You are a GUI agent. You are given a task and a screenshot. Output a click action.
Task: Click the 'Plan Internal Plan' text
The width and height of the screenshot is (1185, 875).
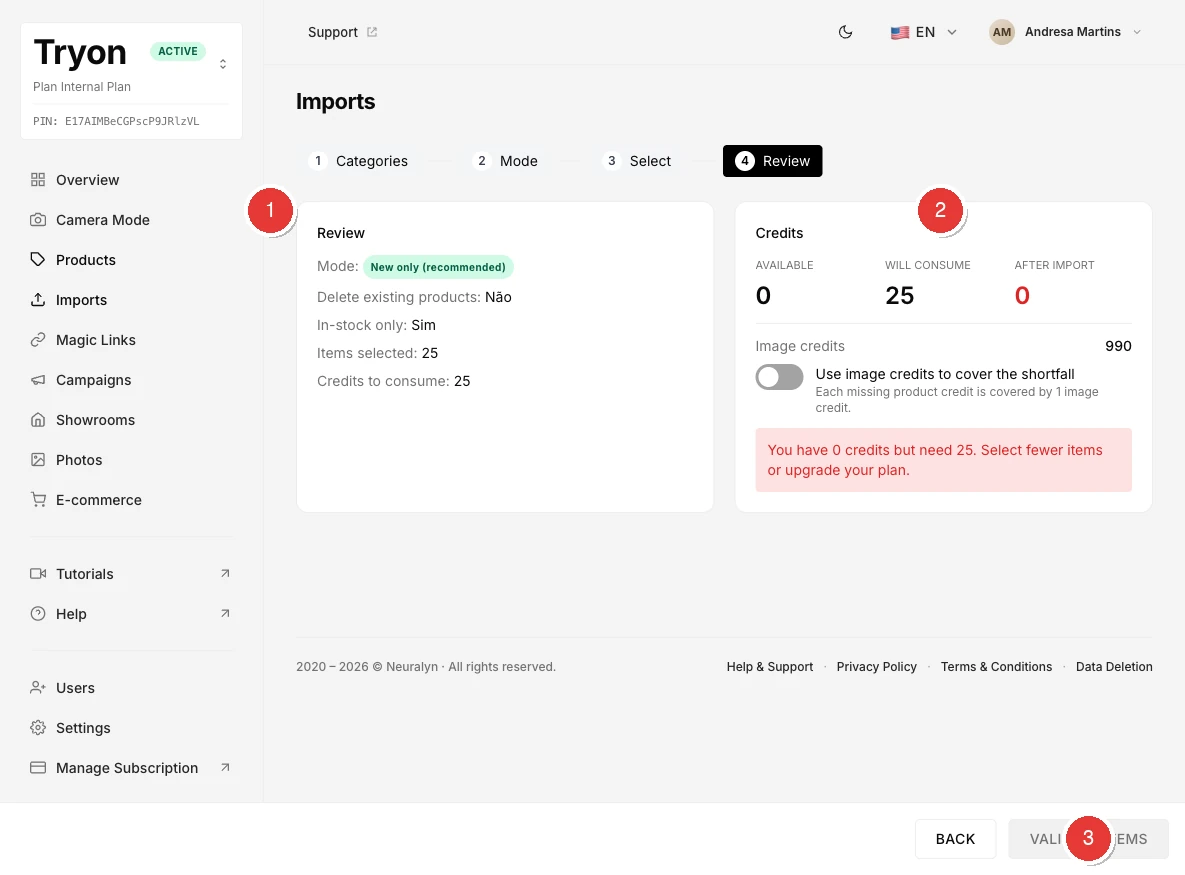pyautogui.click(x=82, y=87)
